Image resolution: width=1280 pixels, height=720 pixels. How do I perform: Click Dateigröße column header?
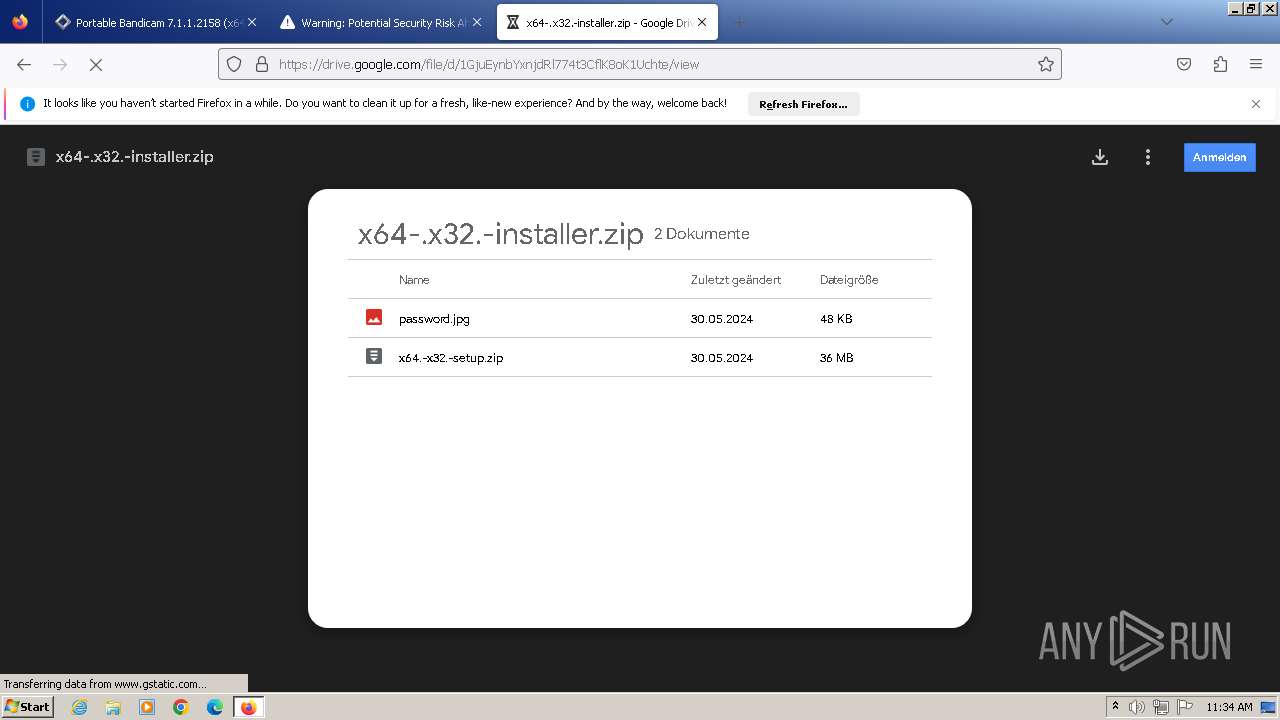coord(849,280)
